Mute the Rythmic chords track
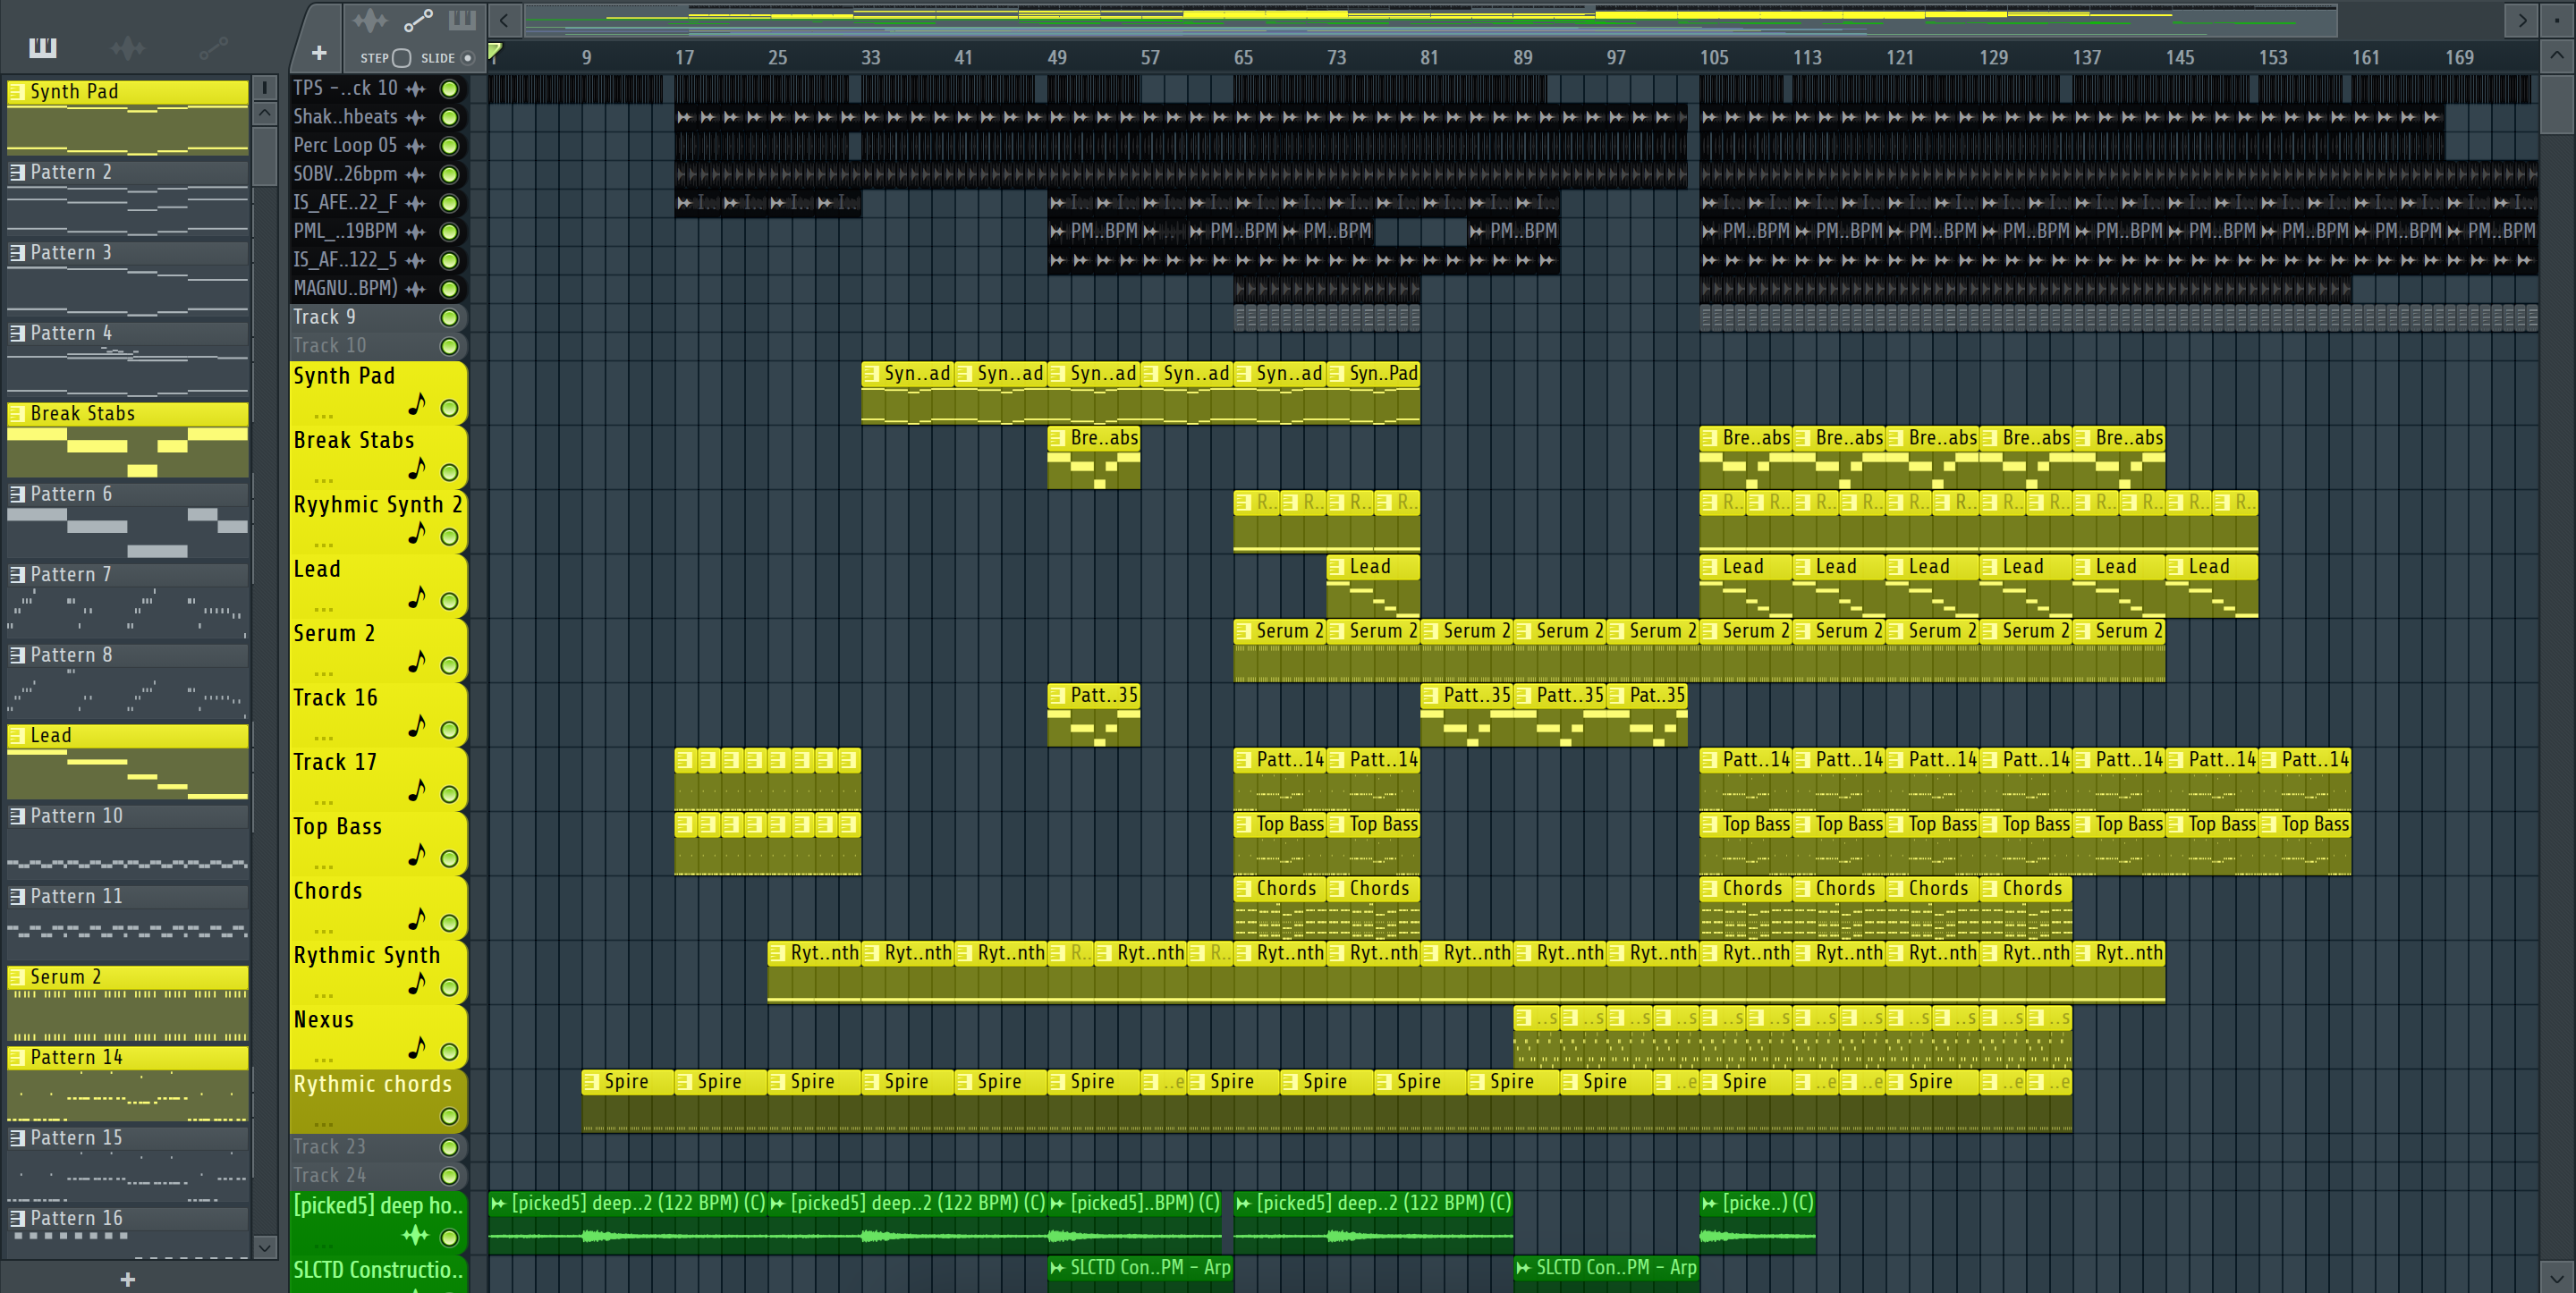This screenshot has height=1293, width=2576. pos(450,1116)
